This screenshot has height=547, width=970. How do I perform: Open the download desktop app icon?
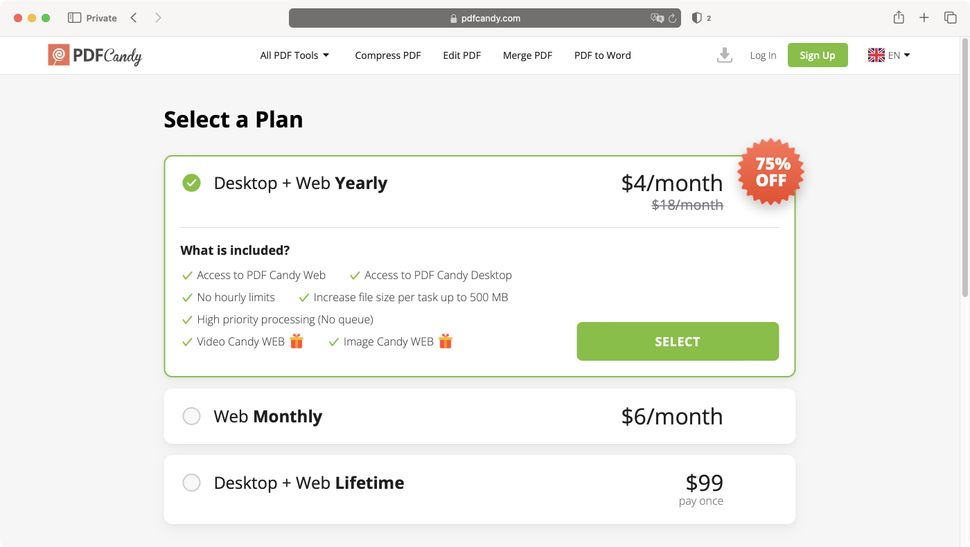coord(724,55)
